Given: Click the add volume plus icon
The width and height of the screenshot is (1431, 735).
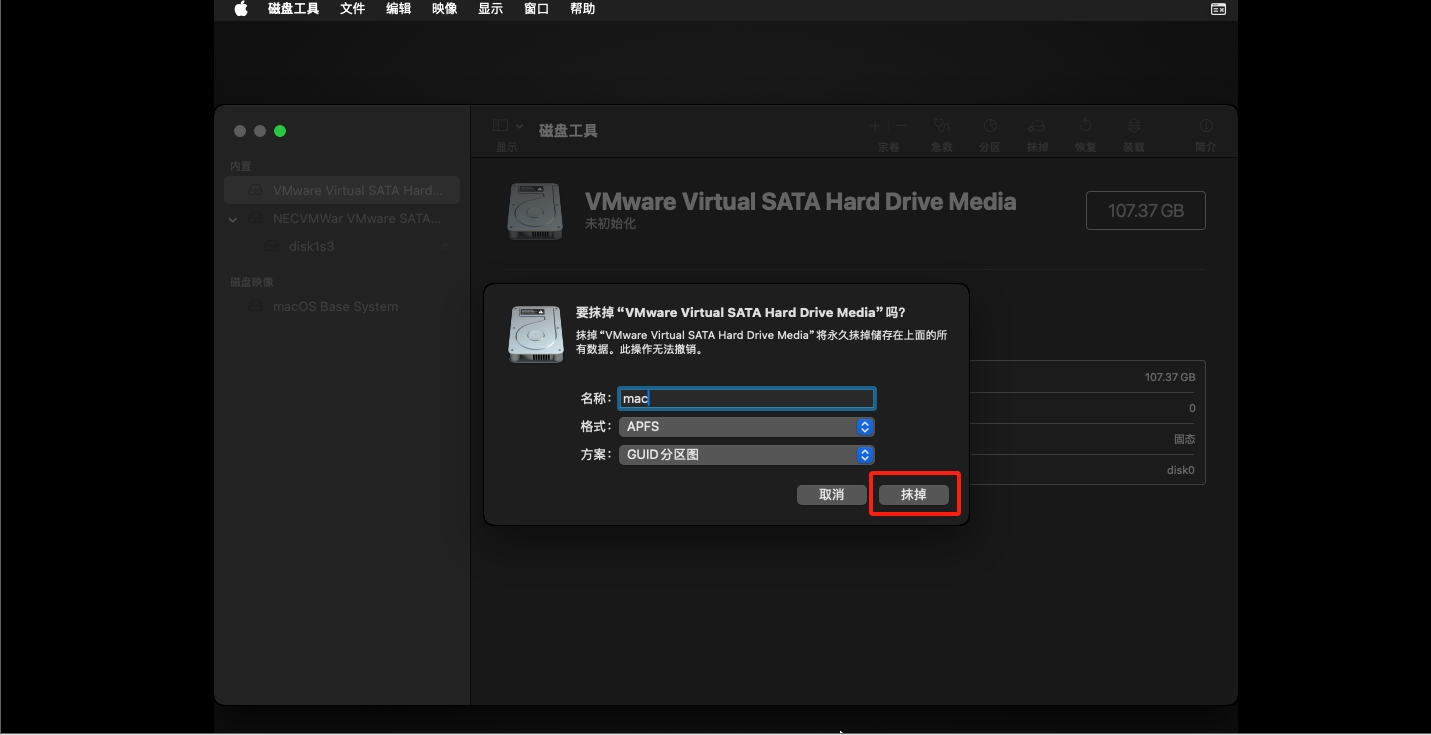Looking at the screenshot, I should 875,126.
